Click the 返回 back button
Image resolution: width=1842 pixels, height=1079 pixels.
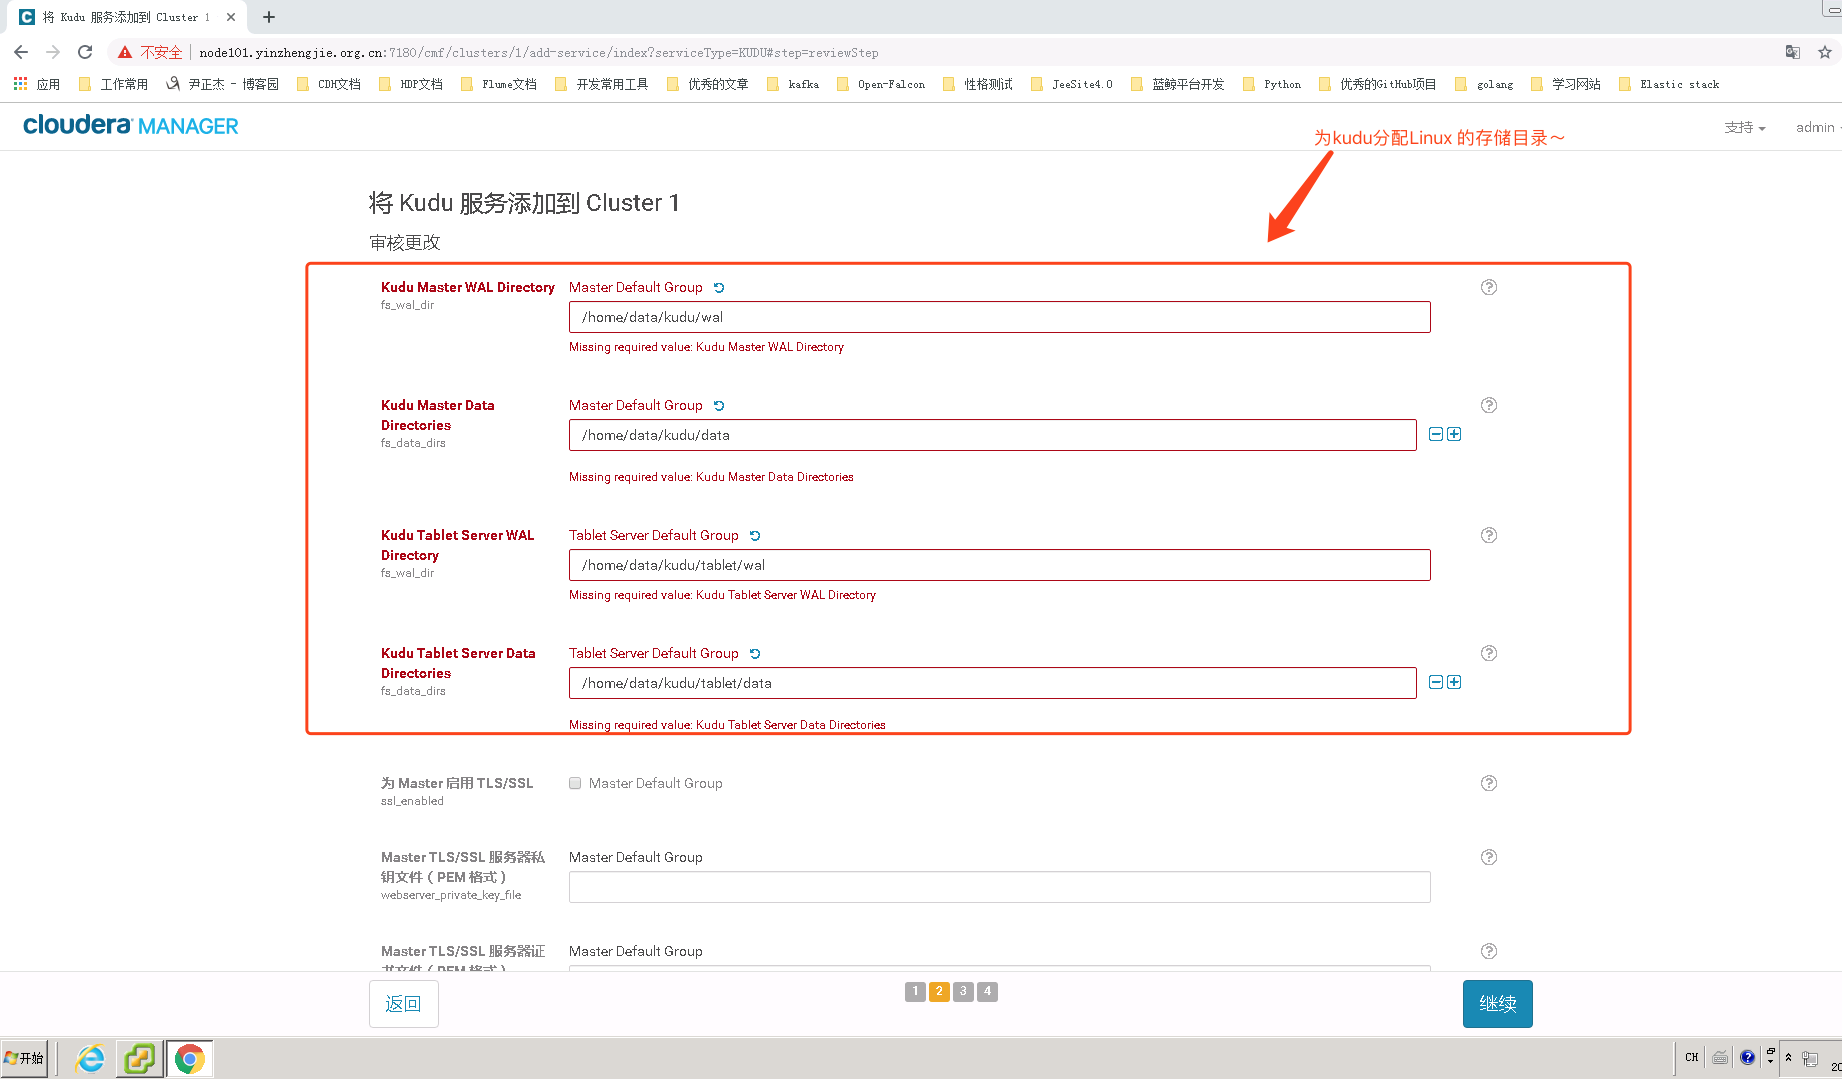(x=404, y=1004)
